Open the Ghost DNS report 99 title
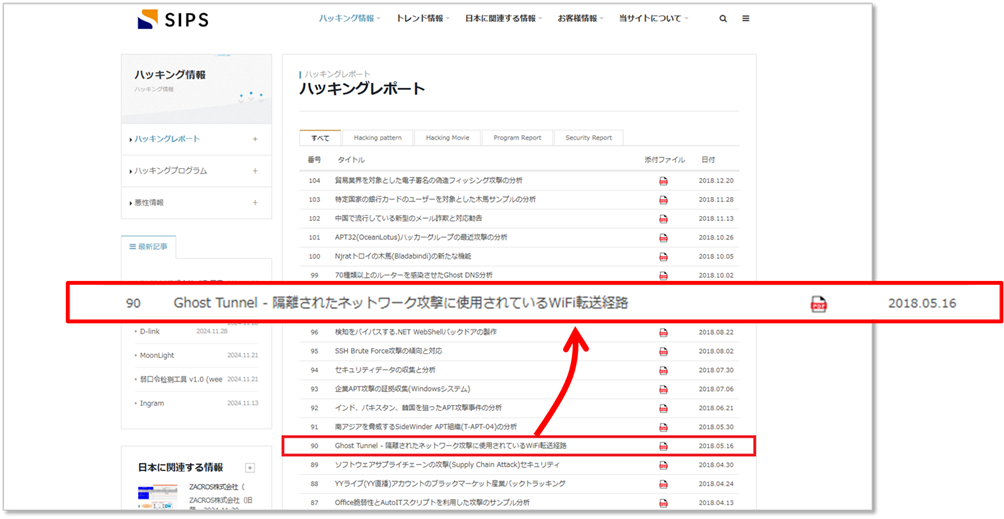 point(414,275)
